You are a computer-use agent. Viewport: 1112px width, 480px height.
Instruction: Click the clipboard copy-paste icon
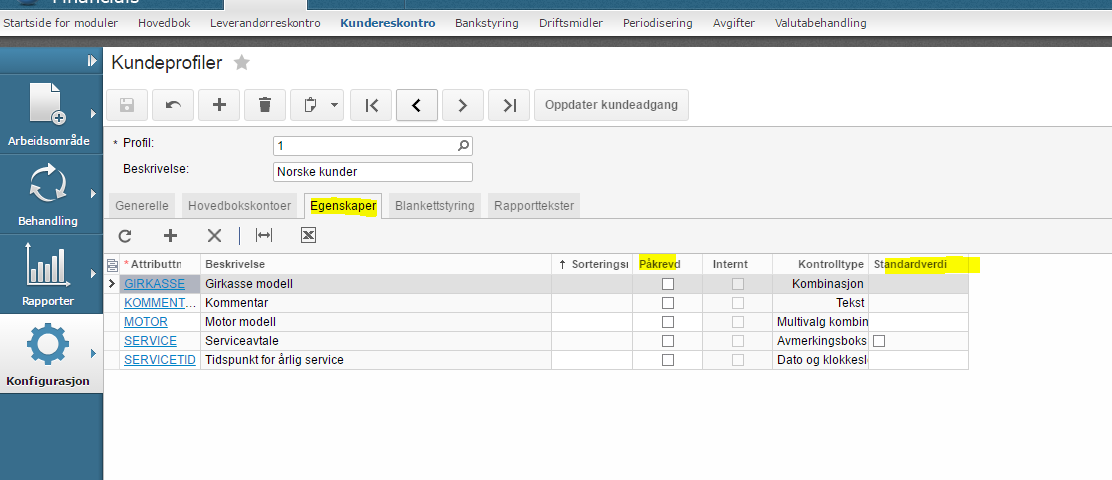tap(310, 105)
